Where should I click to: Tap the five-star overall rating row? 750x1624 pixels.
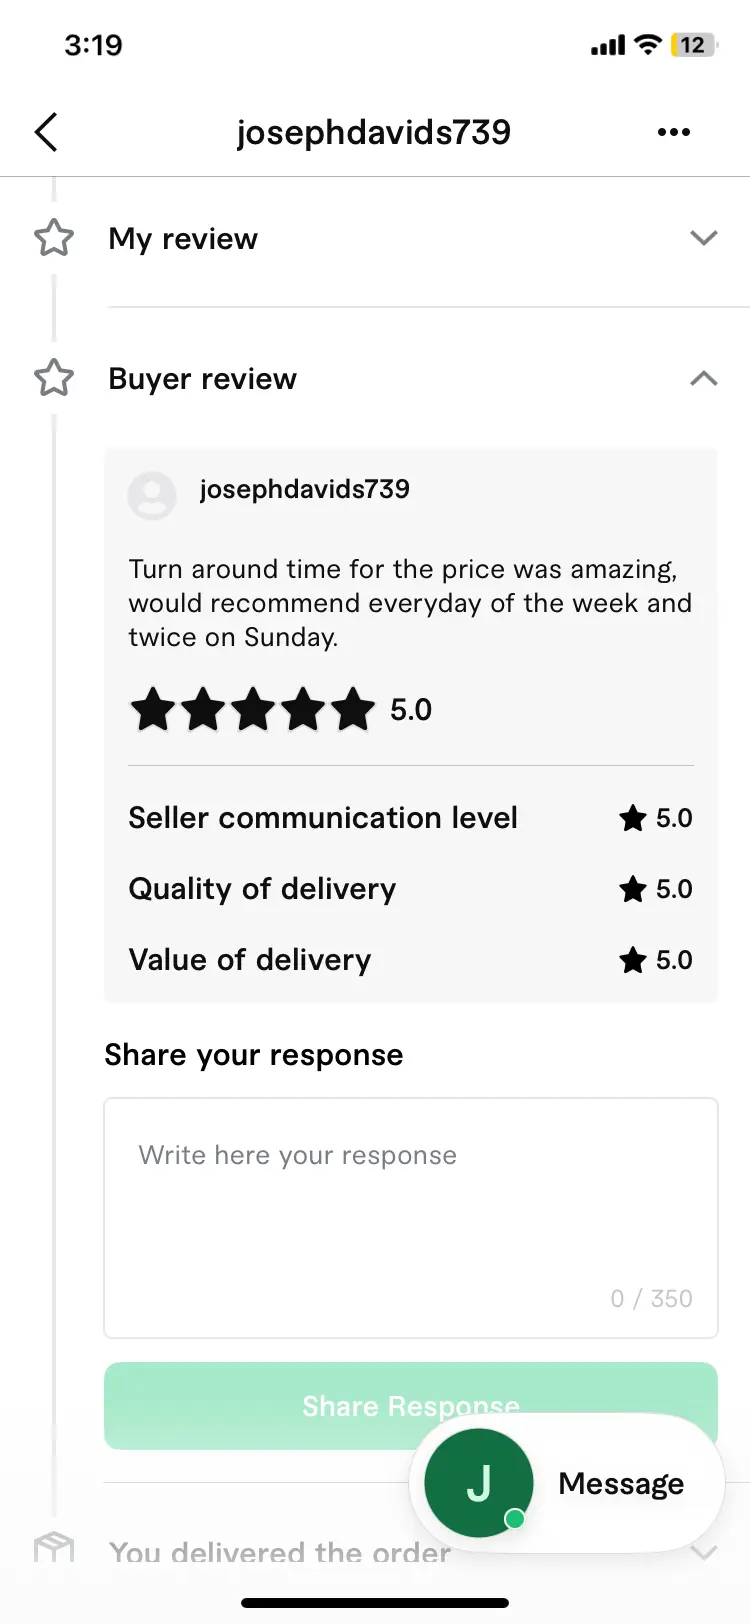(x=281, y=710)
